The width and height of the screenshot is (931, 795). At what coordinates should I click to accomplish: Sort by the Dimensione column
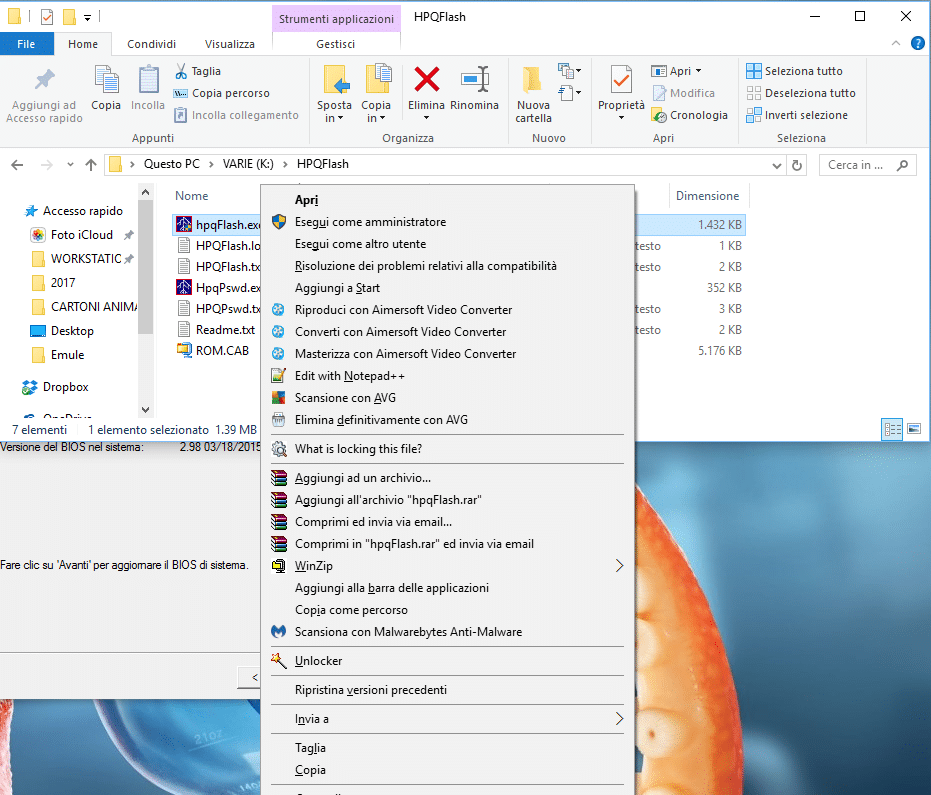tap(708, 196)
